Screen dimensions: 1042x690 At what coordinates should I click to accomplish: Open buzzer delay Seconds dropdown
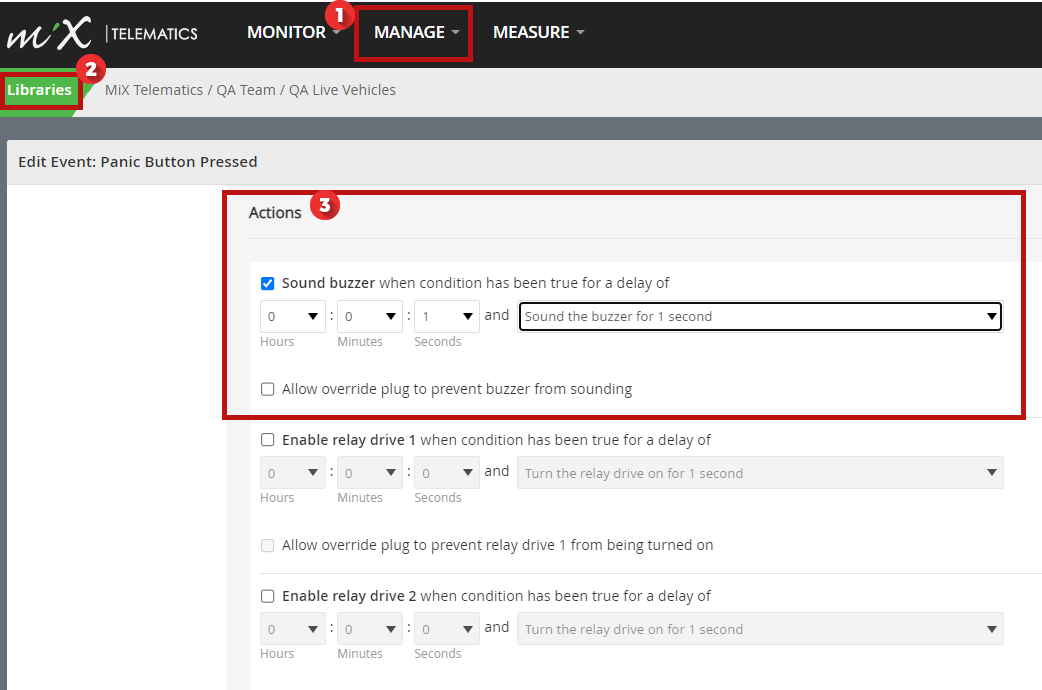coord(447,316)
